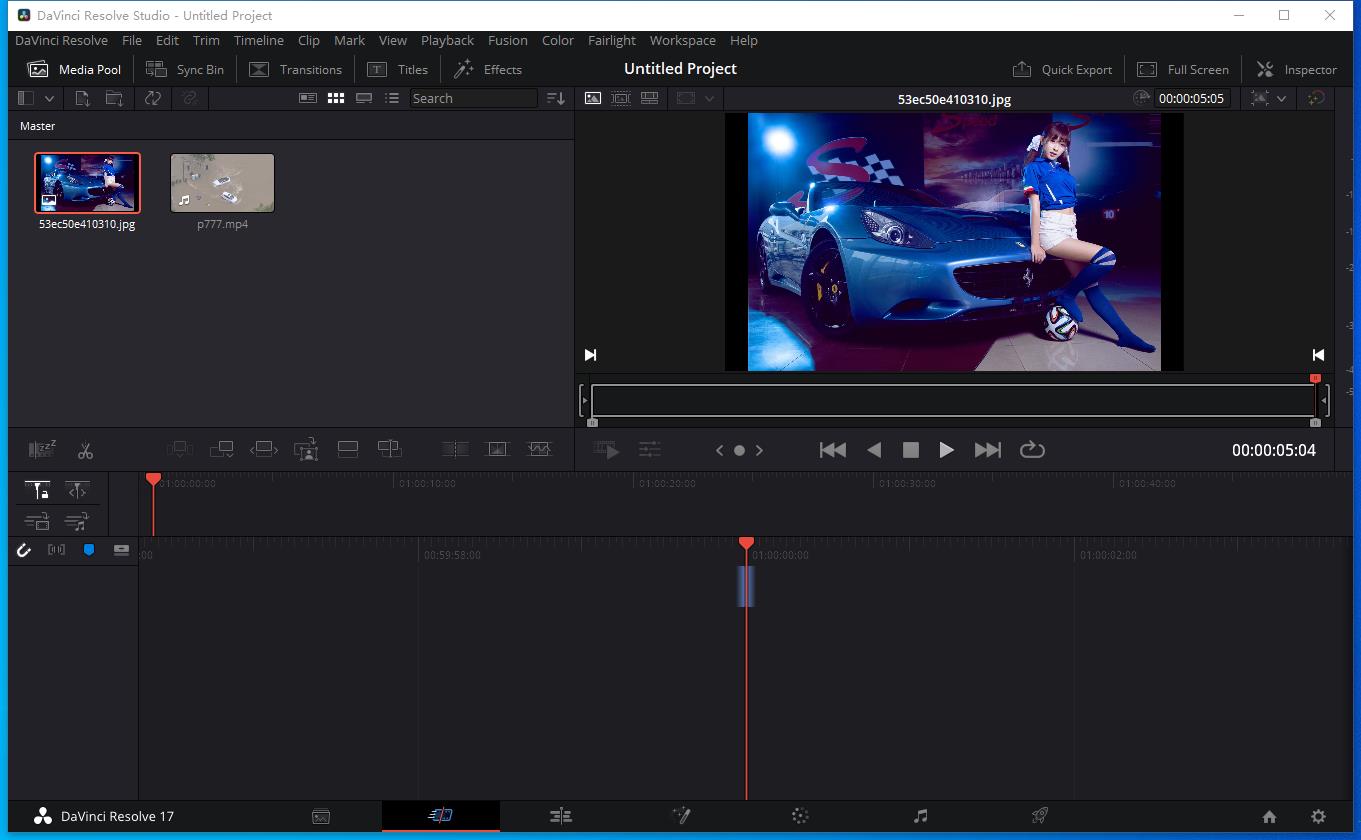Open the Transitions panel
Image resolution: width=1361 pixels, height=840 pixels.
tap(295, 69)
